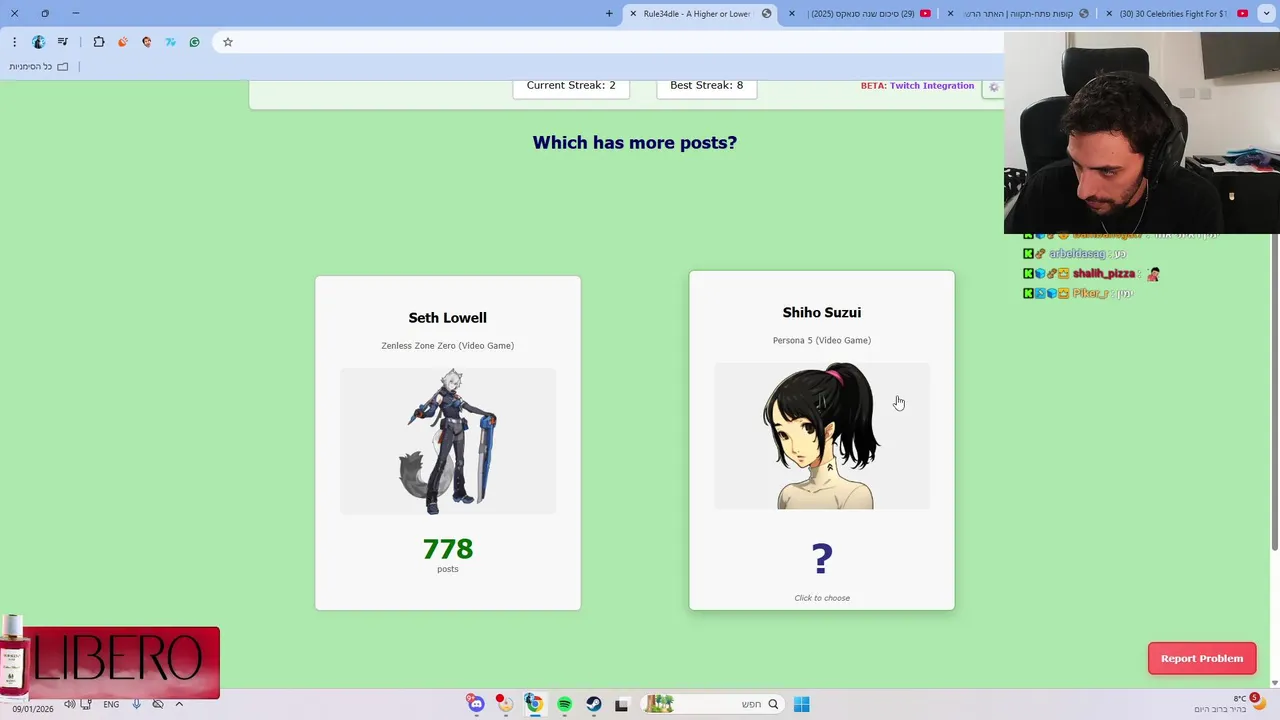
Task: Click the 'Click to choose' text
Action: pyautogui.click(x=822, y=598)
